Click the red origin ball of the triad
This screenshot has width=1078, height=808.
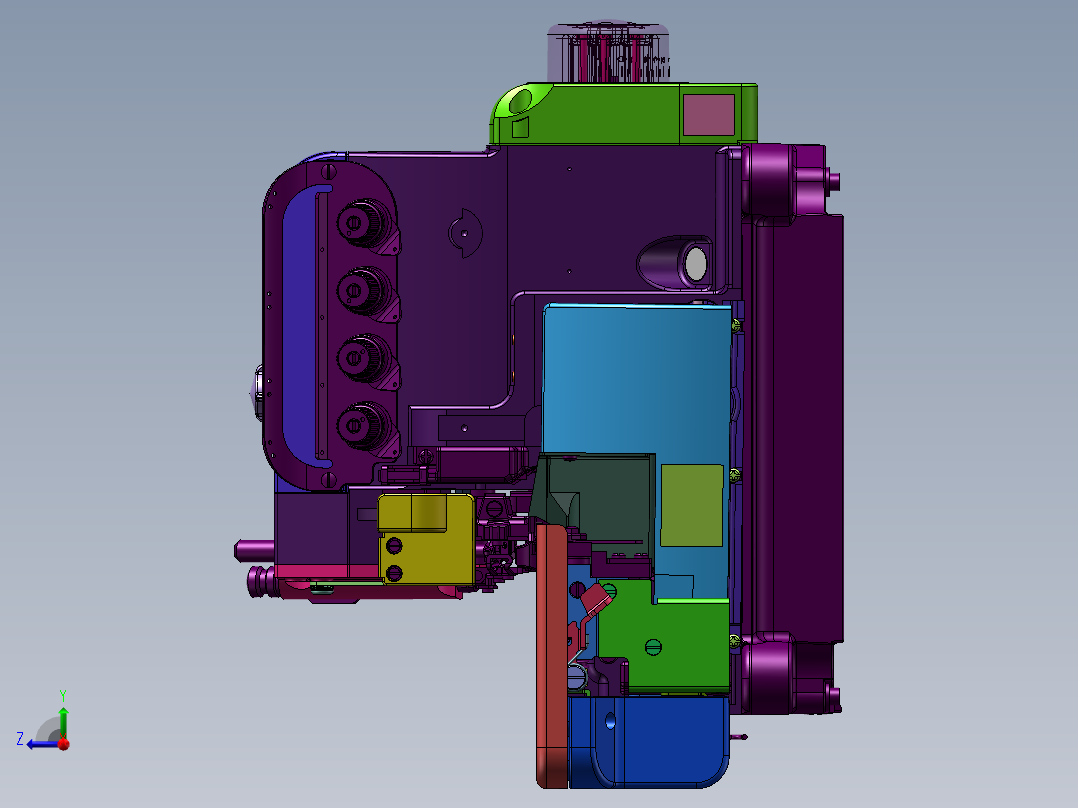[x=64, y=744]
